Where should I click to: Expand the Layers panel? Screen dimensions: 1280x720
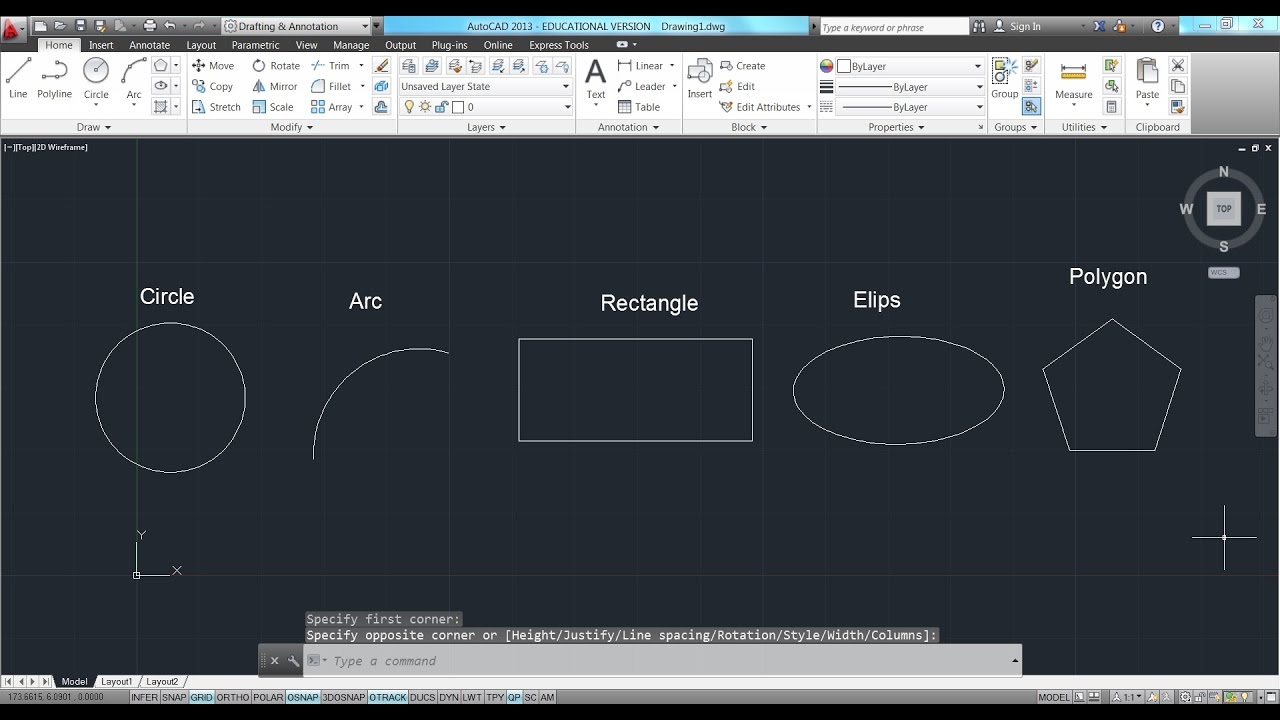(486, 127)
